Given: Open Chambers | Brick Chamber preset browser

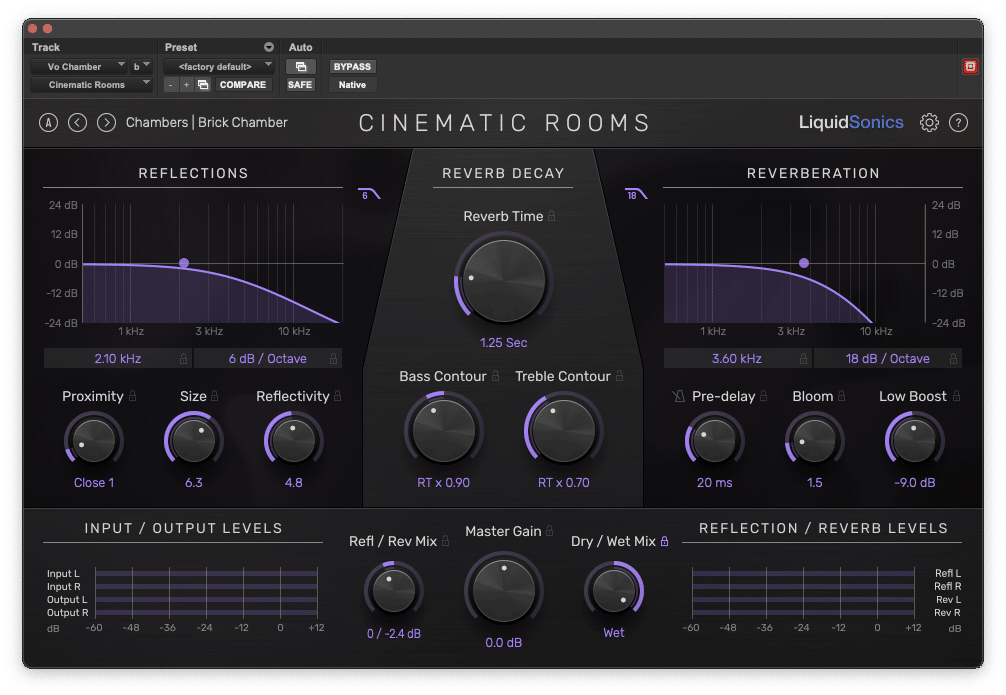Looking at the screenshot, I should pos(207,123).
